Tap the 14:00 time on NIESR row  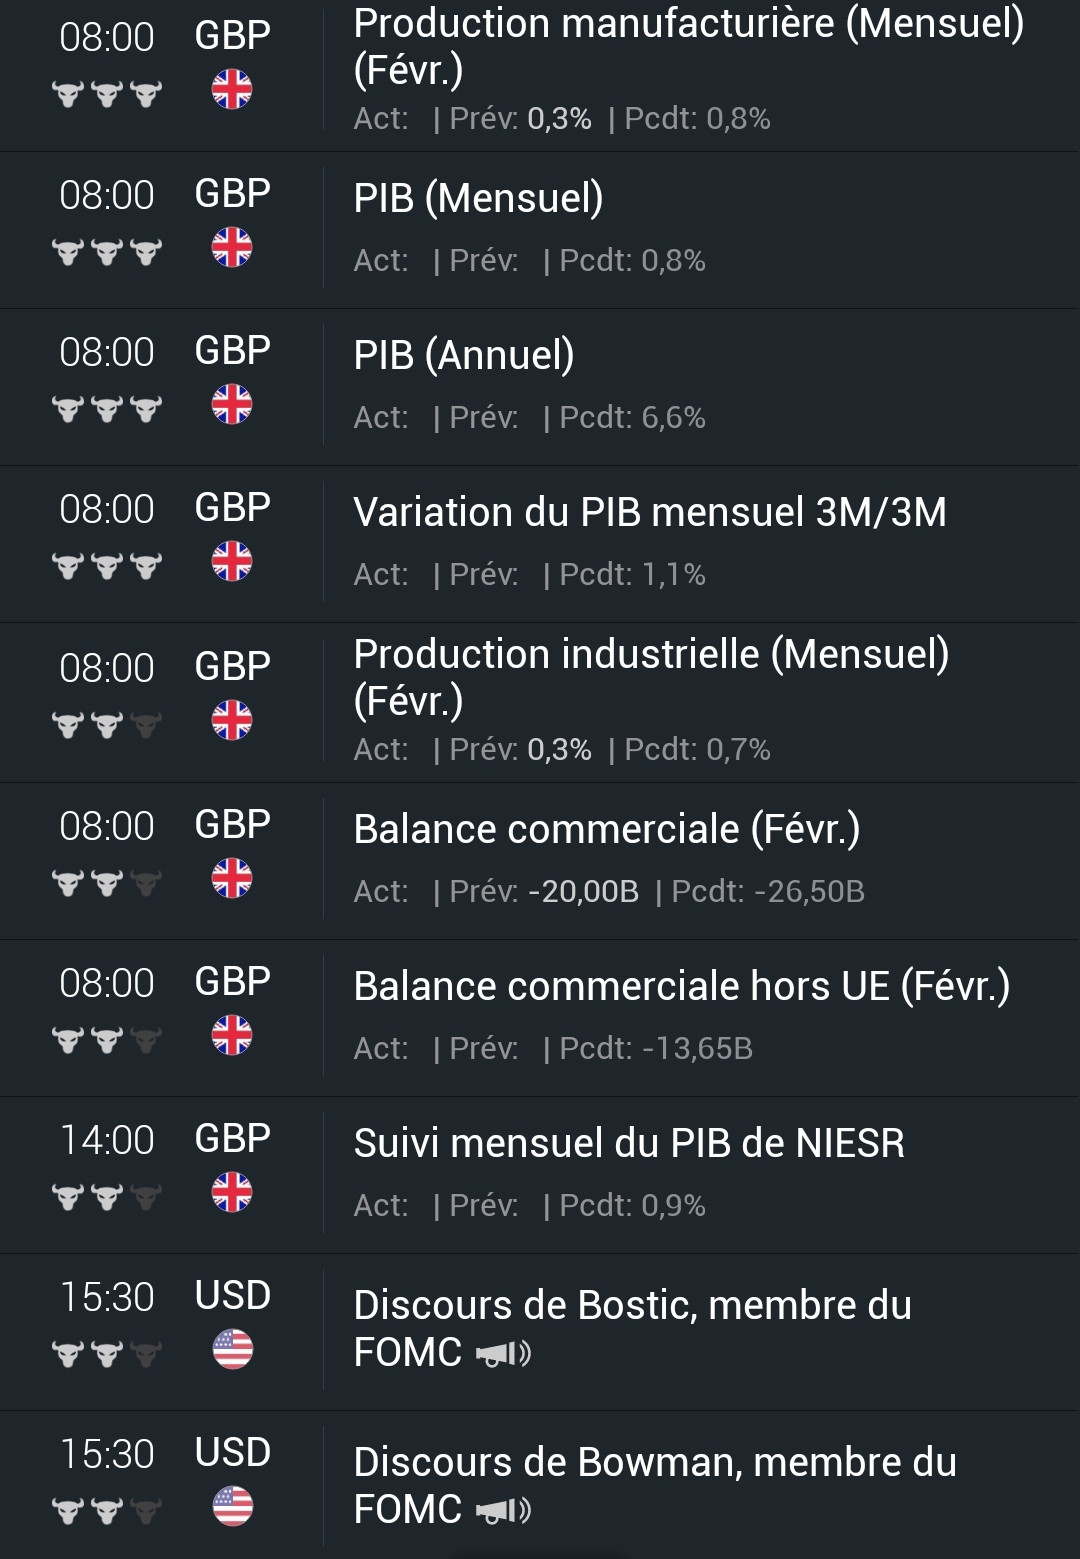click(107, 1140)
